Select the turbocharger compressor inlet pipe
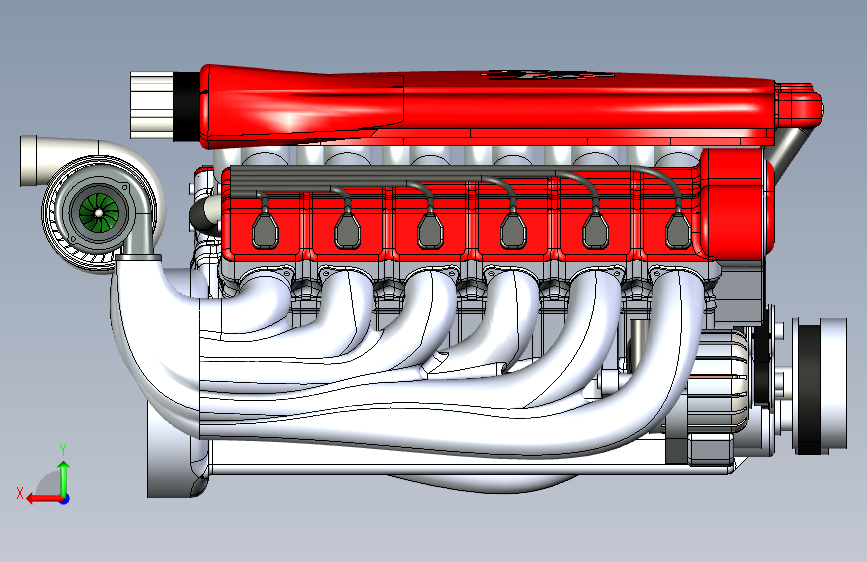The image size is (867, 562). (x=61, y=160)
